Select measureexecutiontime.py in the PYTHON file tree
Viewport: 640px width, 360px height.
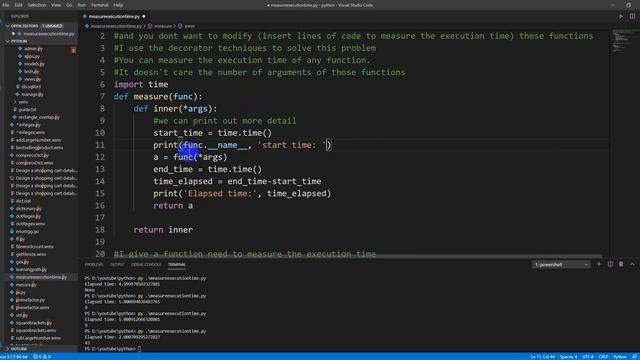(41, 277)
